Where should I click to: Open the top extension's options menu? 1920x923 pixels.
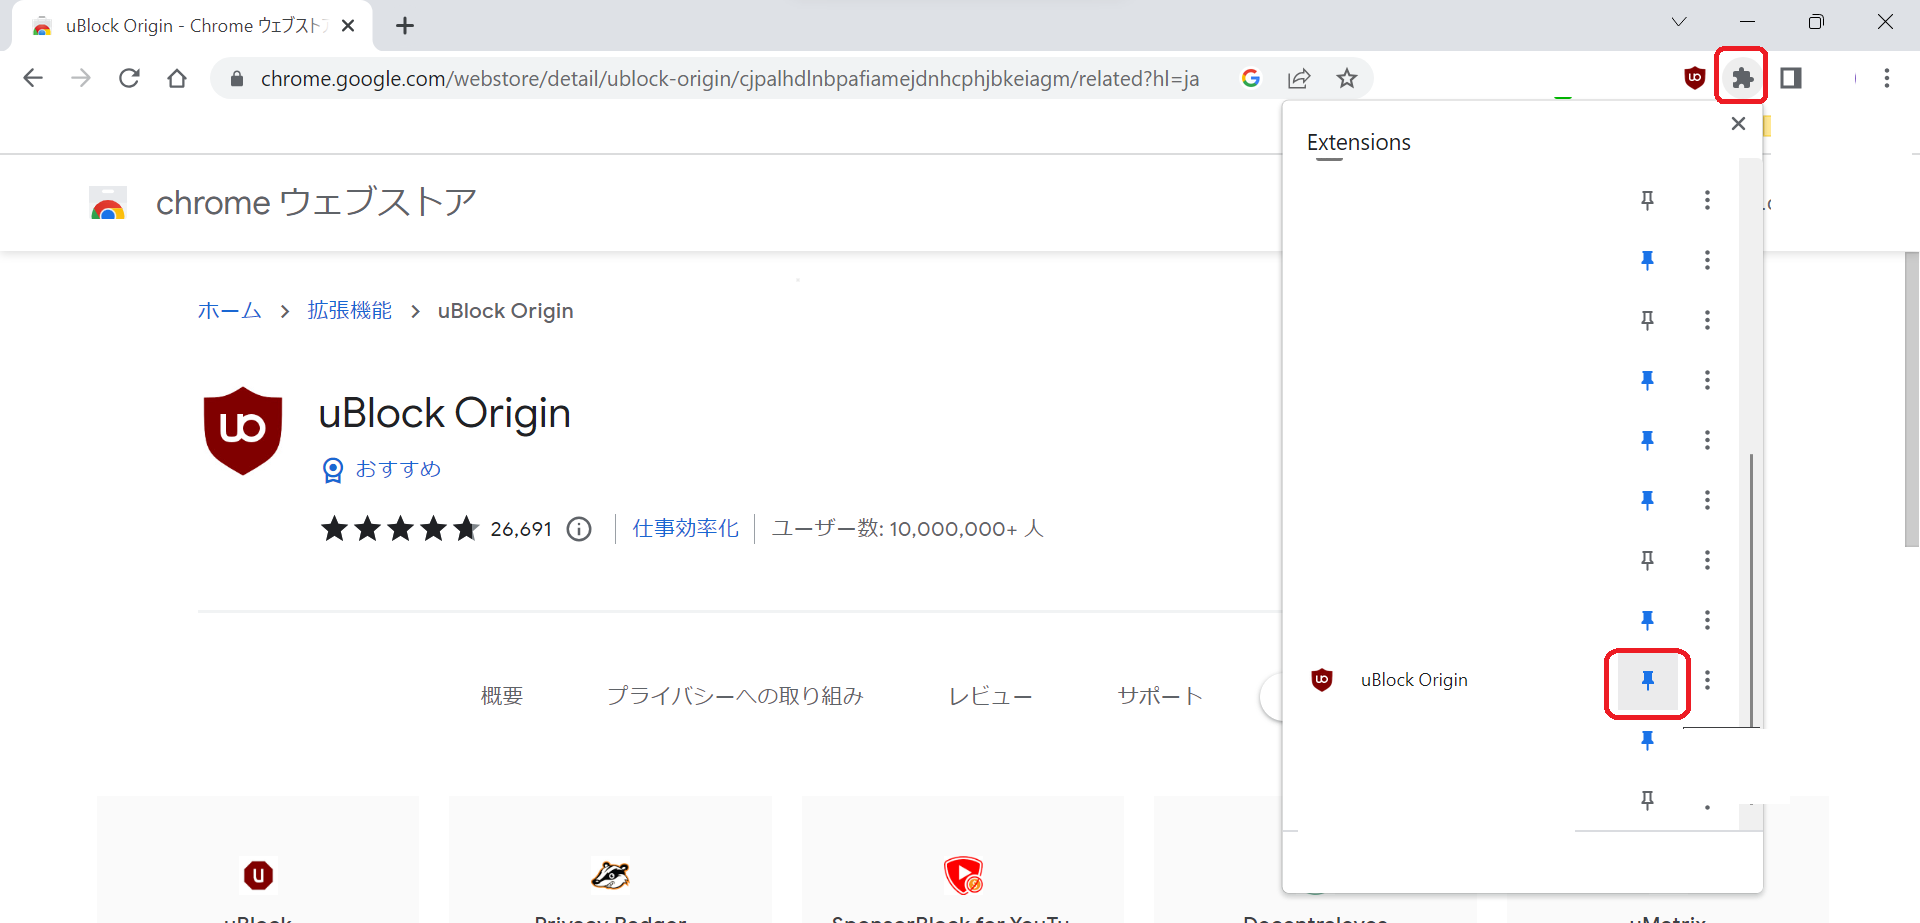(x=1707, y=200)
